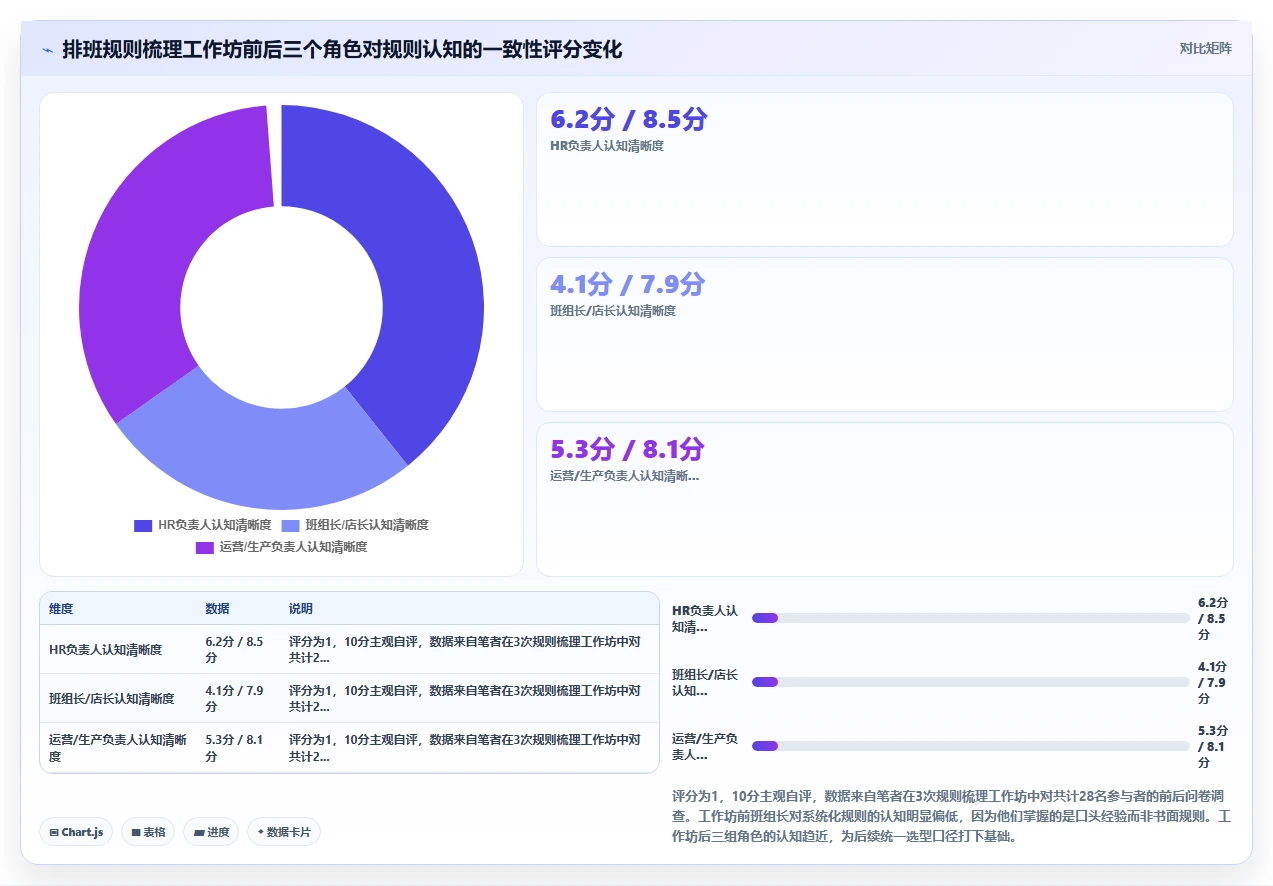Open the 6.2分 / 8.5分 data card
This screenshot has width=1273, height=886.
[x=885, y=169]
